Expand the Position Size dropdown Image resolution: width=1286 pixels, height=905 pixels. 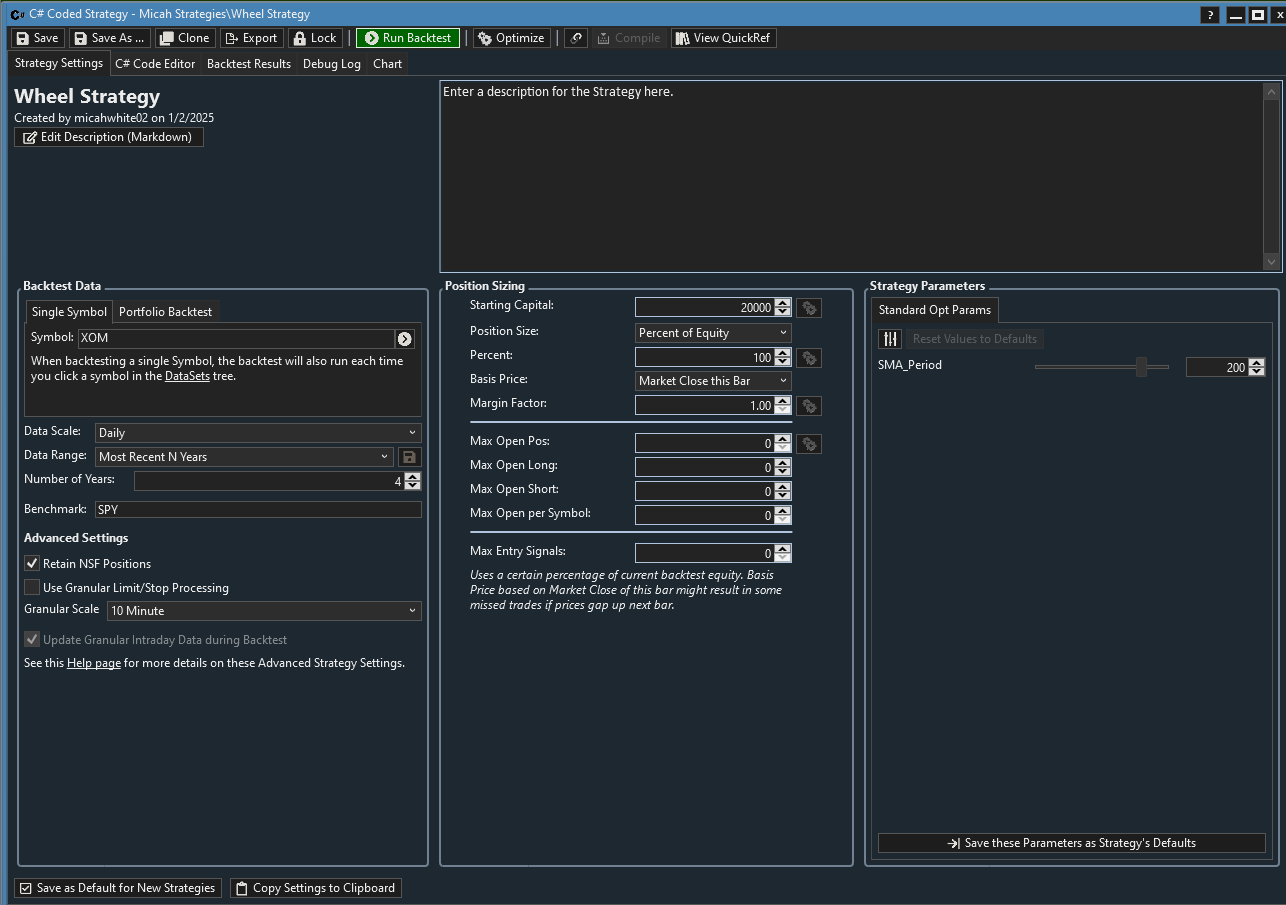pos(712,333)
